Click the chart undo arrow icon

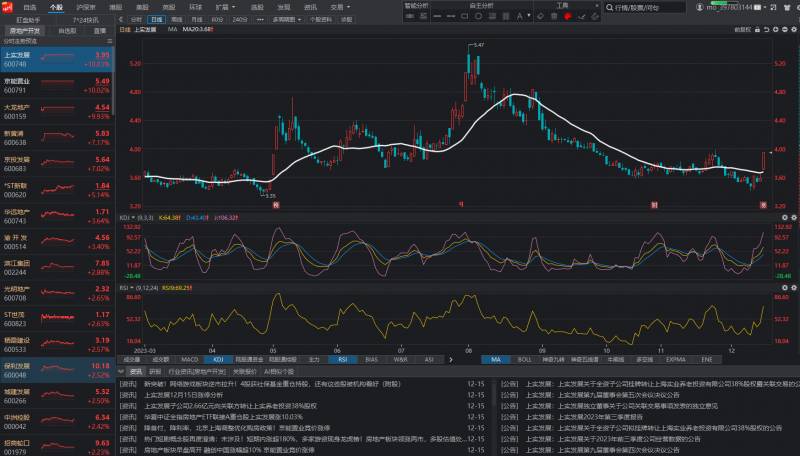coord(766,30)
